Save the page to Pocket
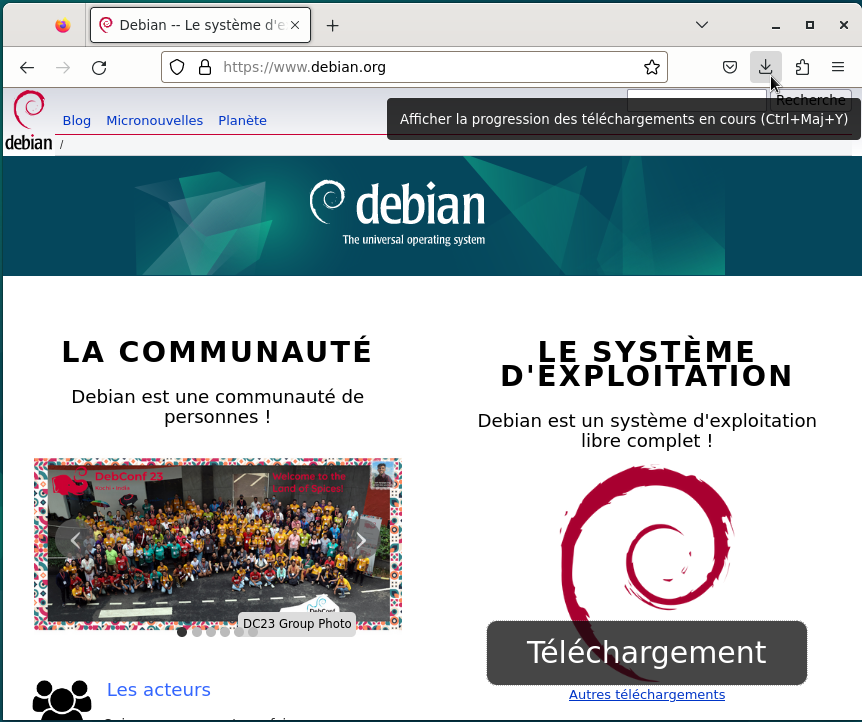Screen dimensions: 862x722 point(730,67)
